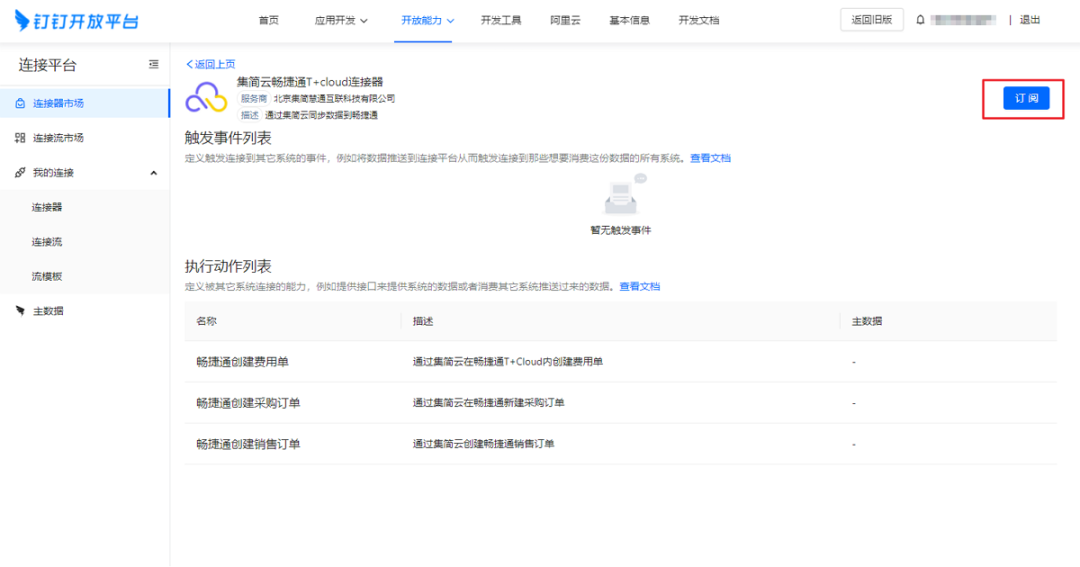Image resolution: width=1080 pixels, height=567 pixels.
Task: Click 主数据 column header
Action: (866, 321)
